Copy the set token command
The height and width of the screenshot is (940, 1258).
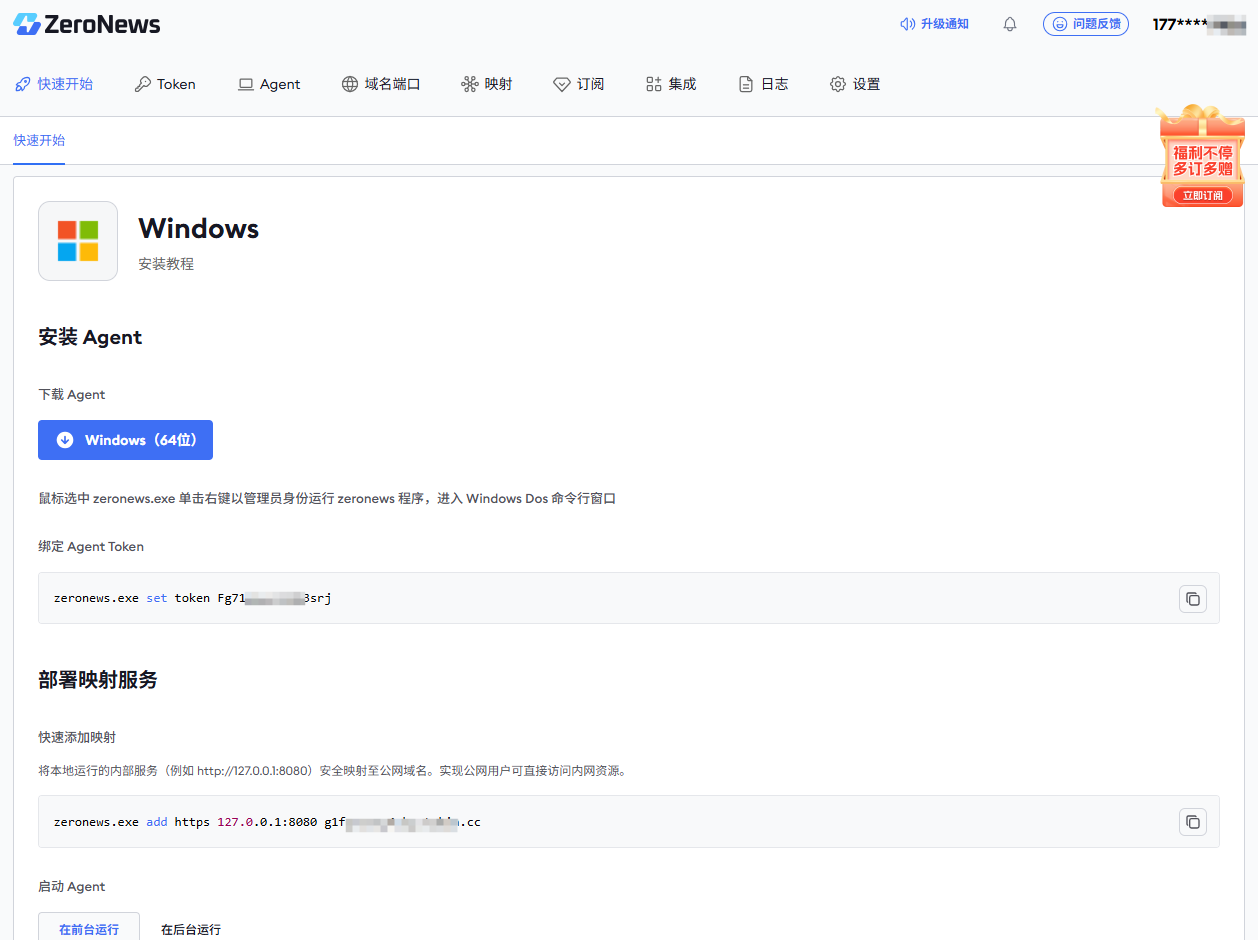1193,599
